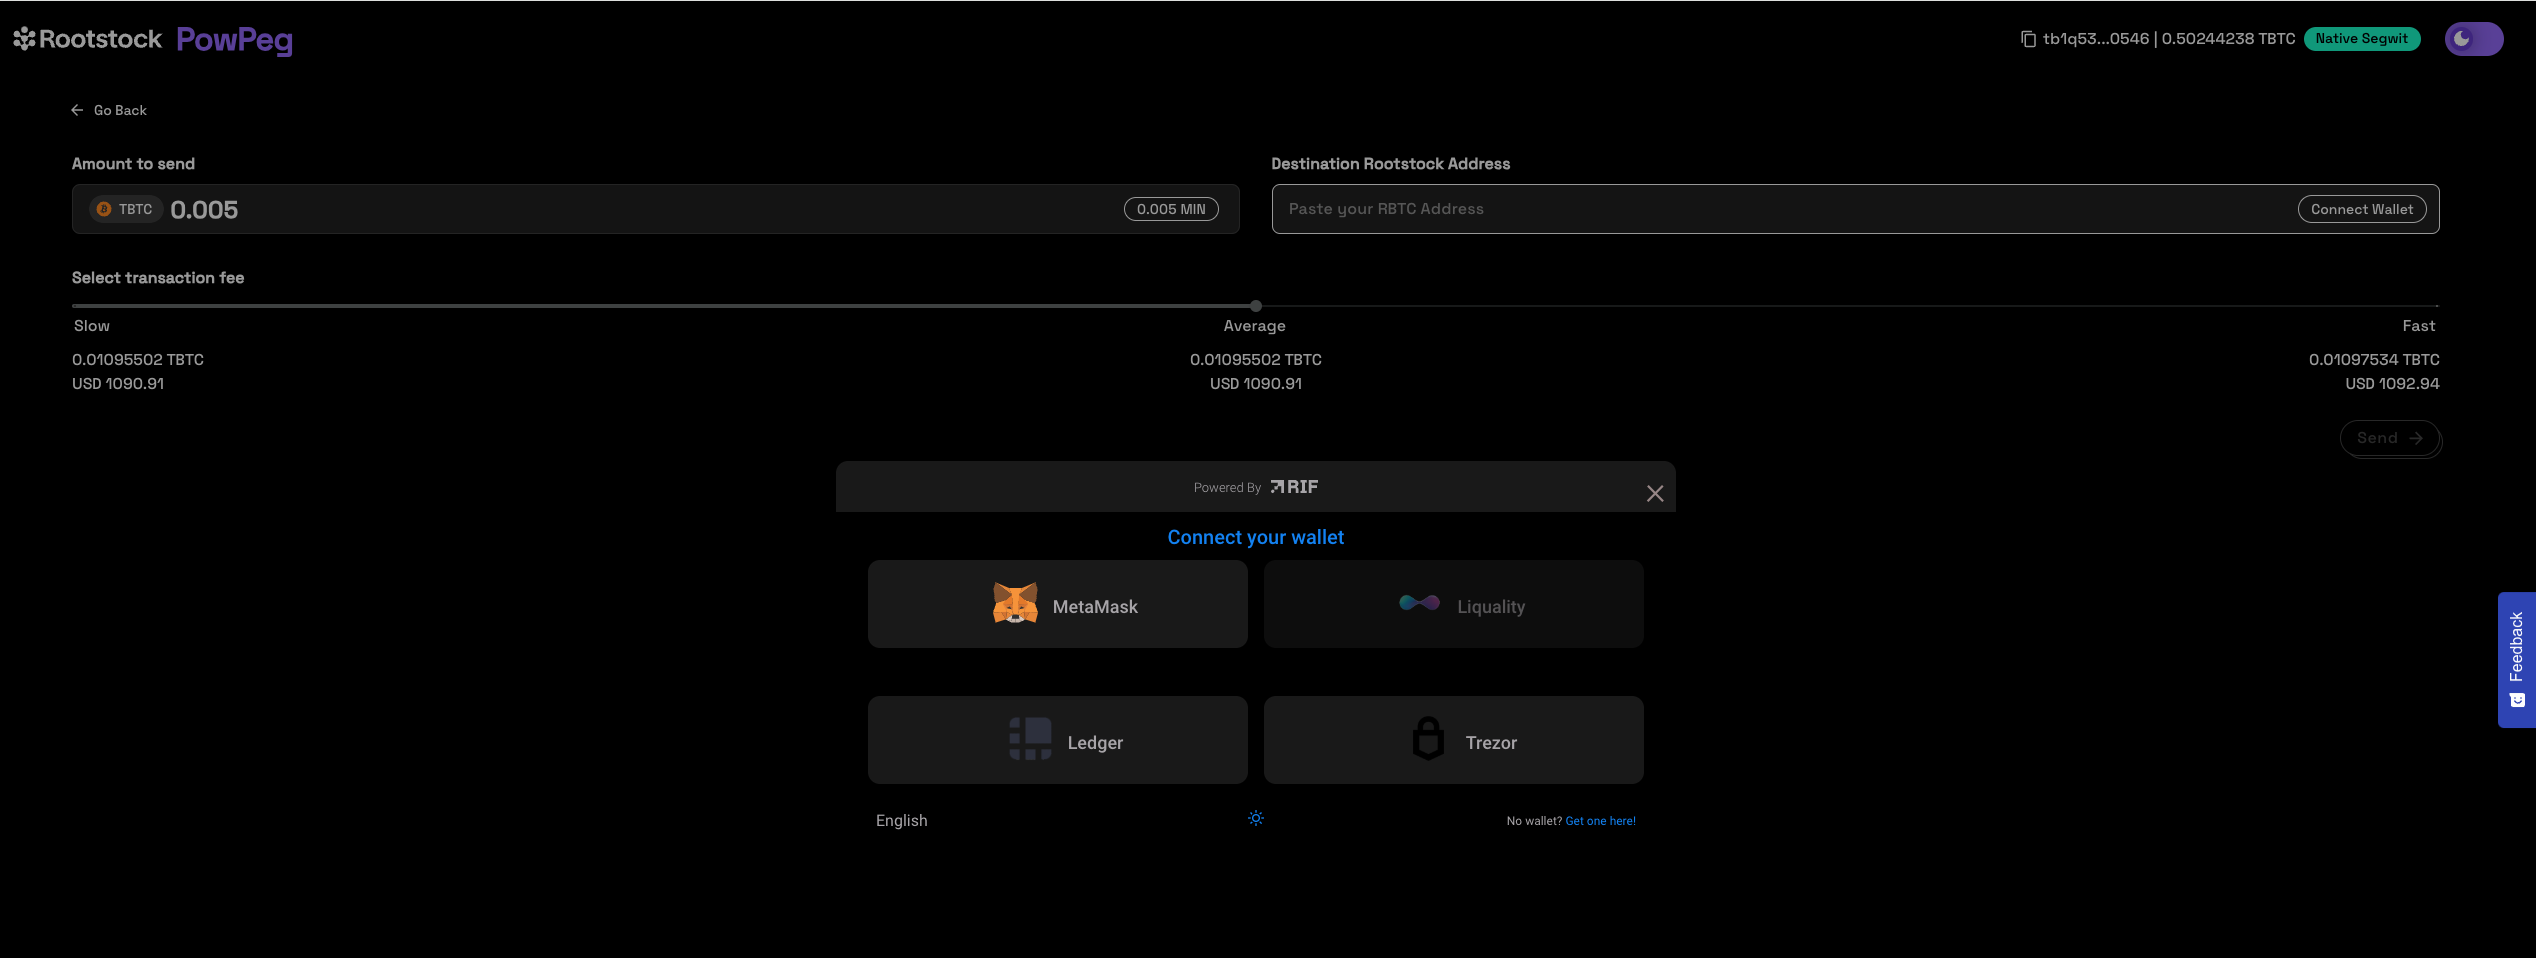Set amount using the 0.005 MIN button
Viewport: 2536px width, 958px height.
pos(1170,209)
